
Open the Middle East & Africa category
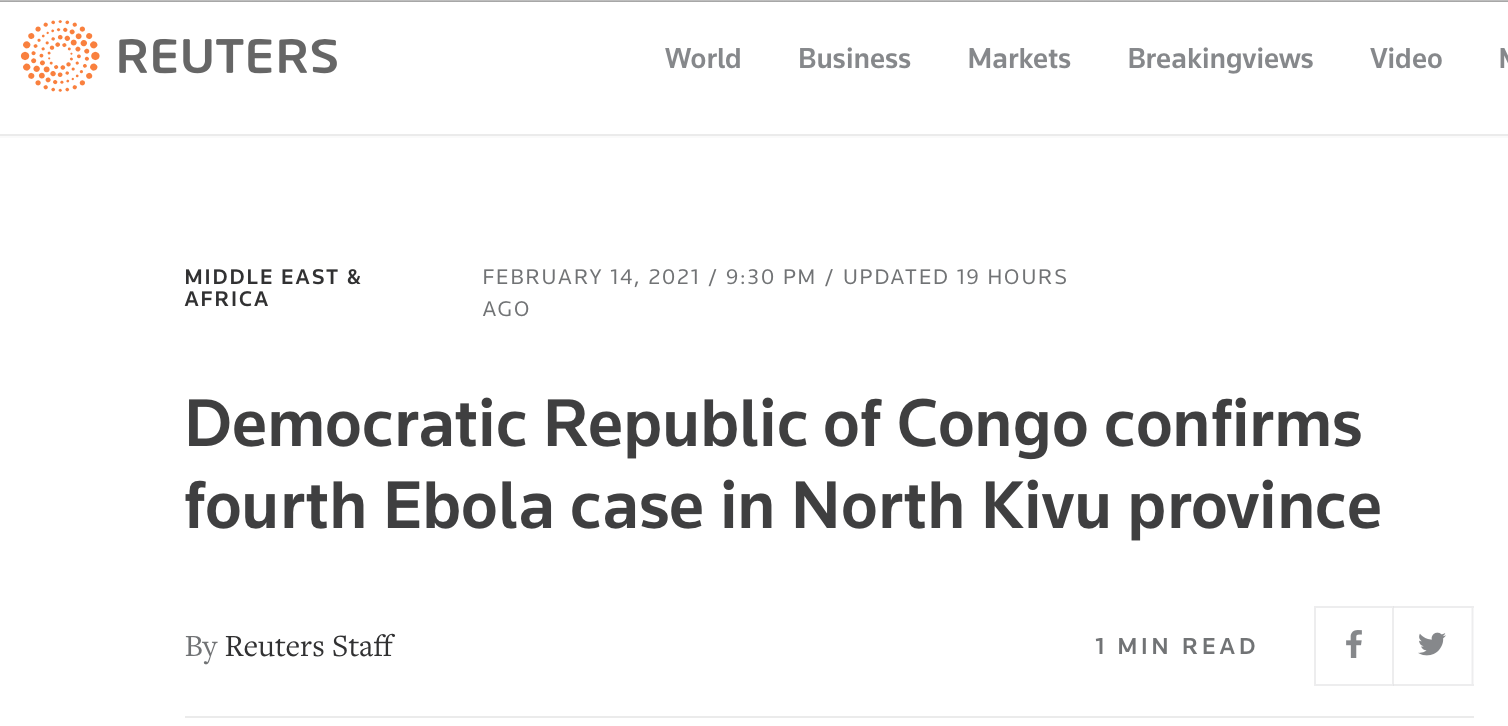273,288
